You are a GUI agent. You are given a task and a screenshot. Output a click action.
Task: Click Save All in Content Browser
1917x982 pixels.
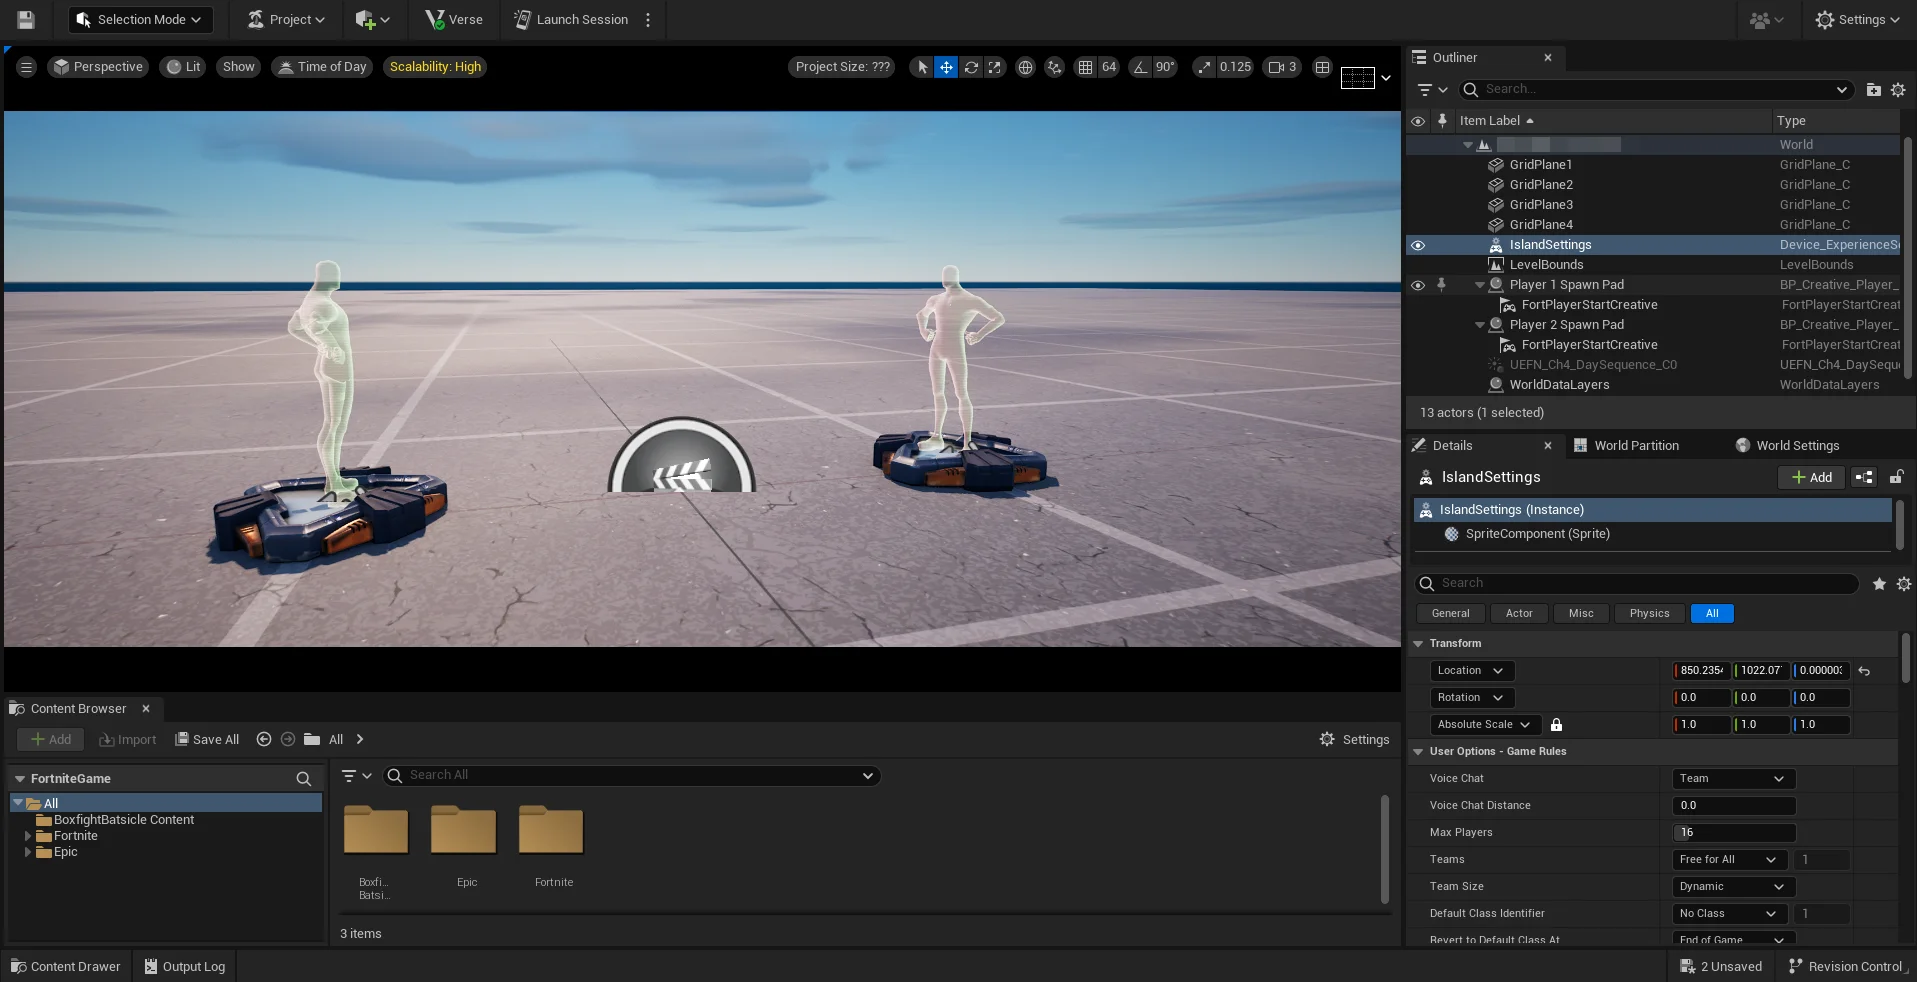207,740
